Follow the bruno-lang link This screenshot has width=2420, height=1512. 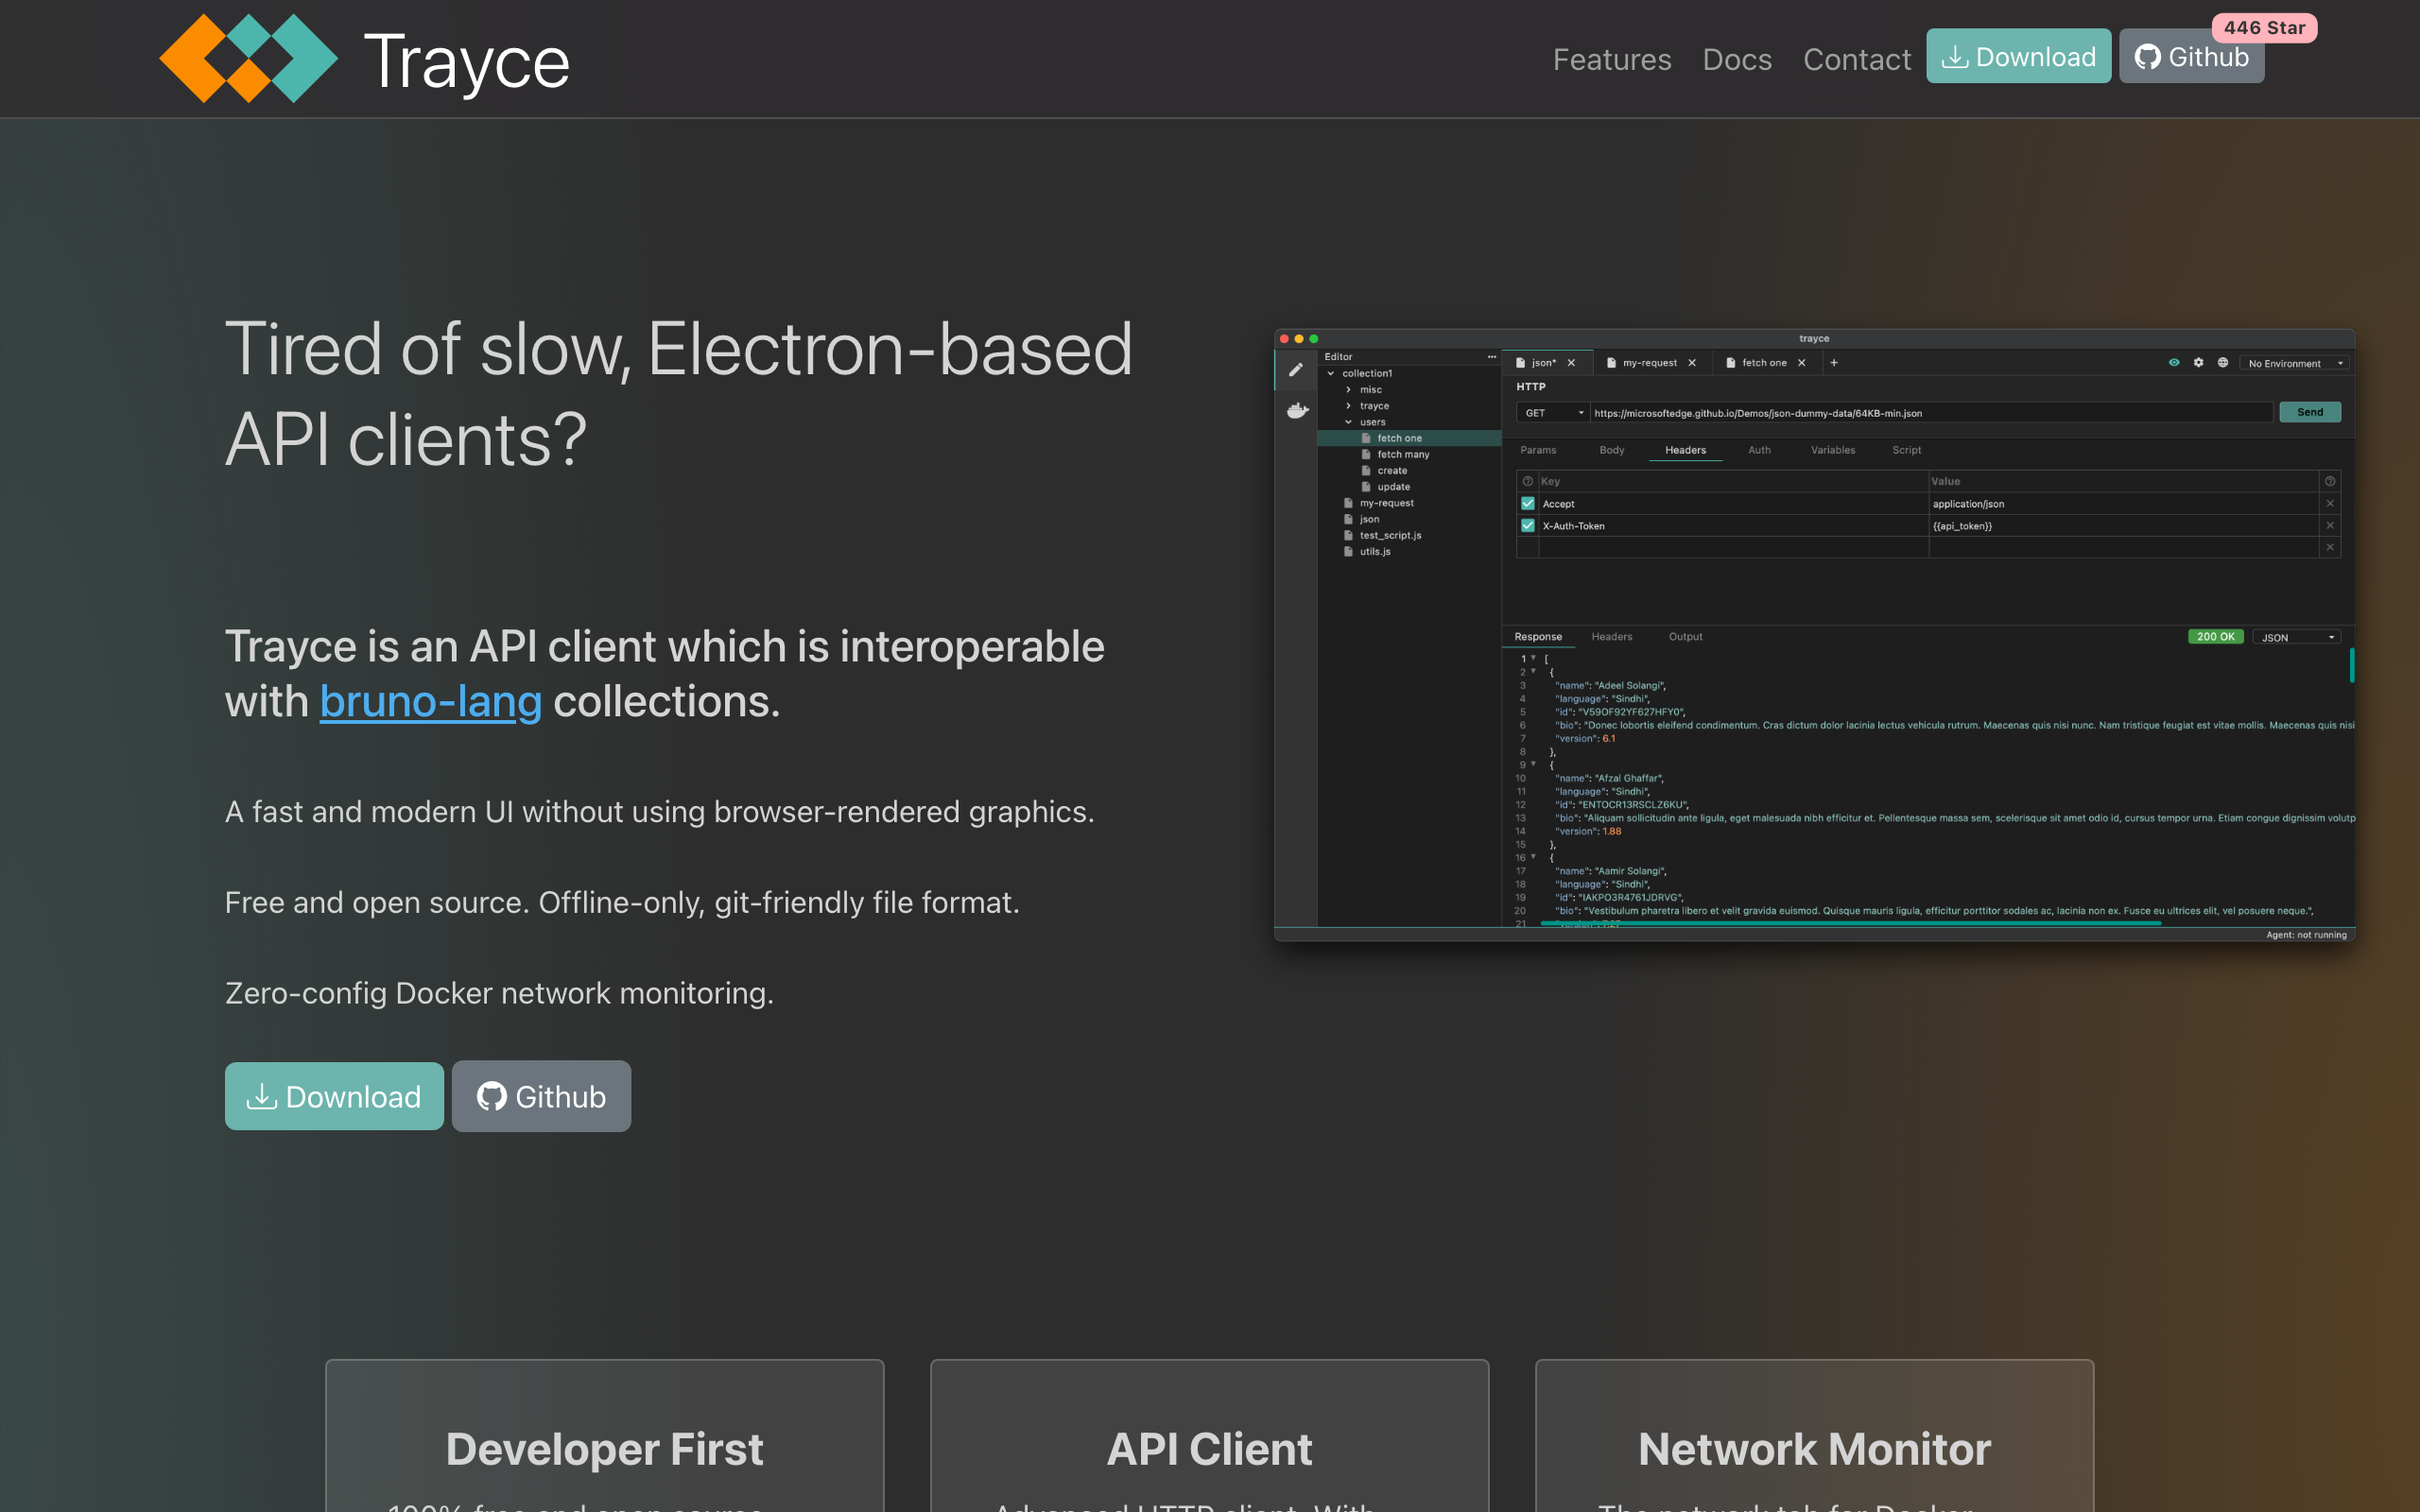pos(431,702)
